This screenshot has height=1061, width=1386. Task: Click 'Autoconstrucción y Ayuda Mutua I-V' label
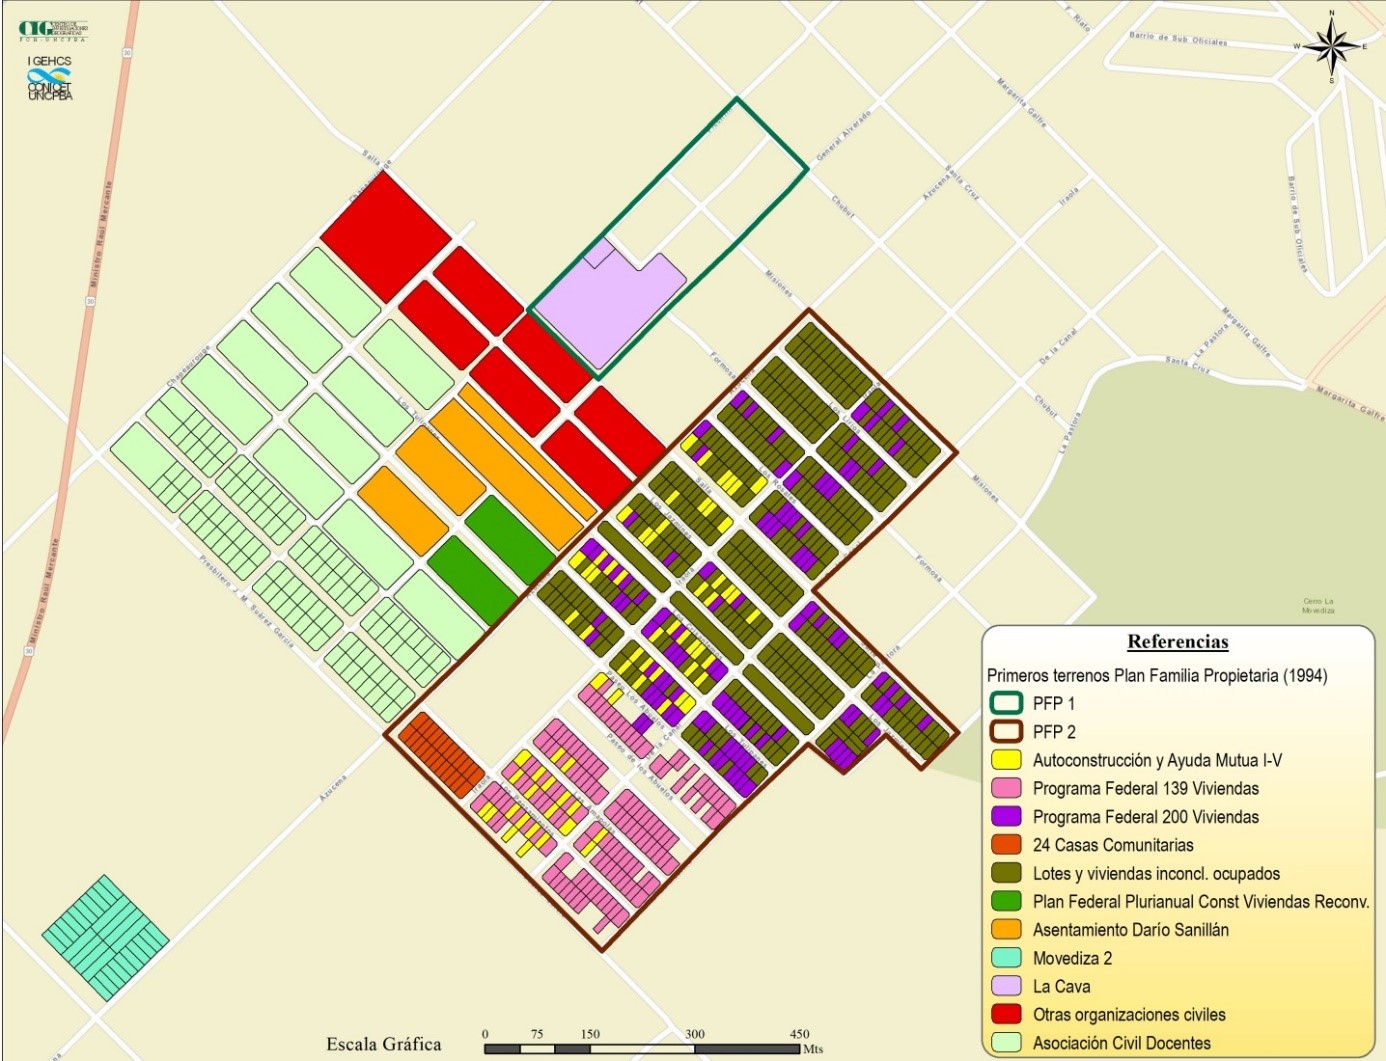coord(1157,760)
